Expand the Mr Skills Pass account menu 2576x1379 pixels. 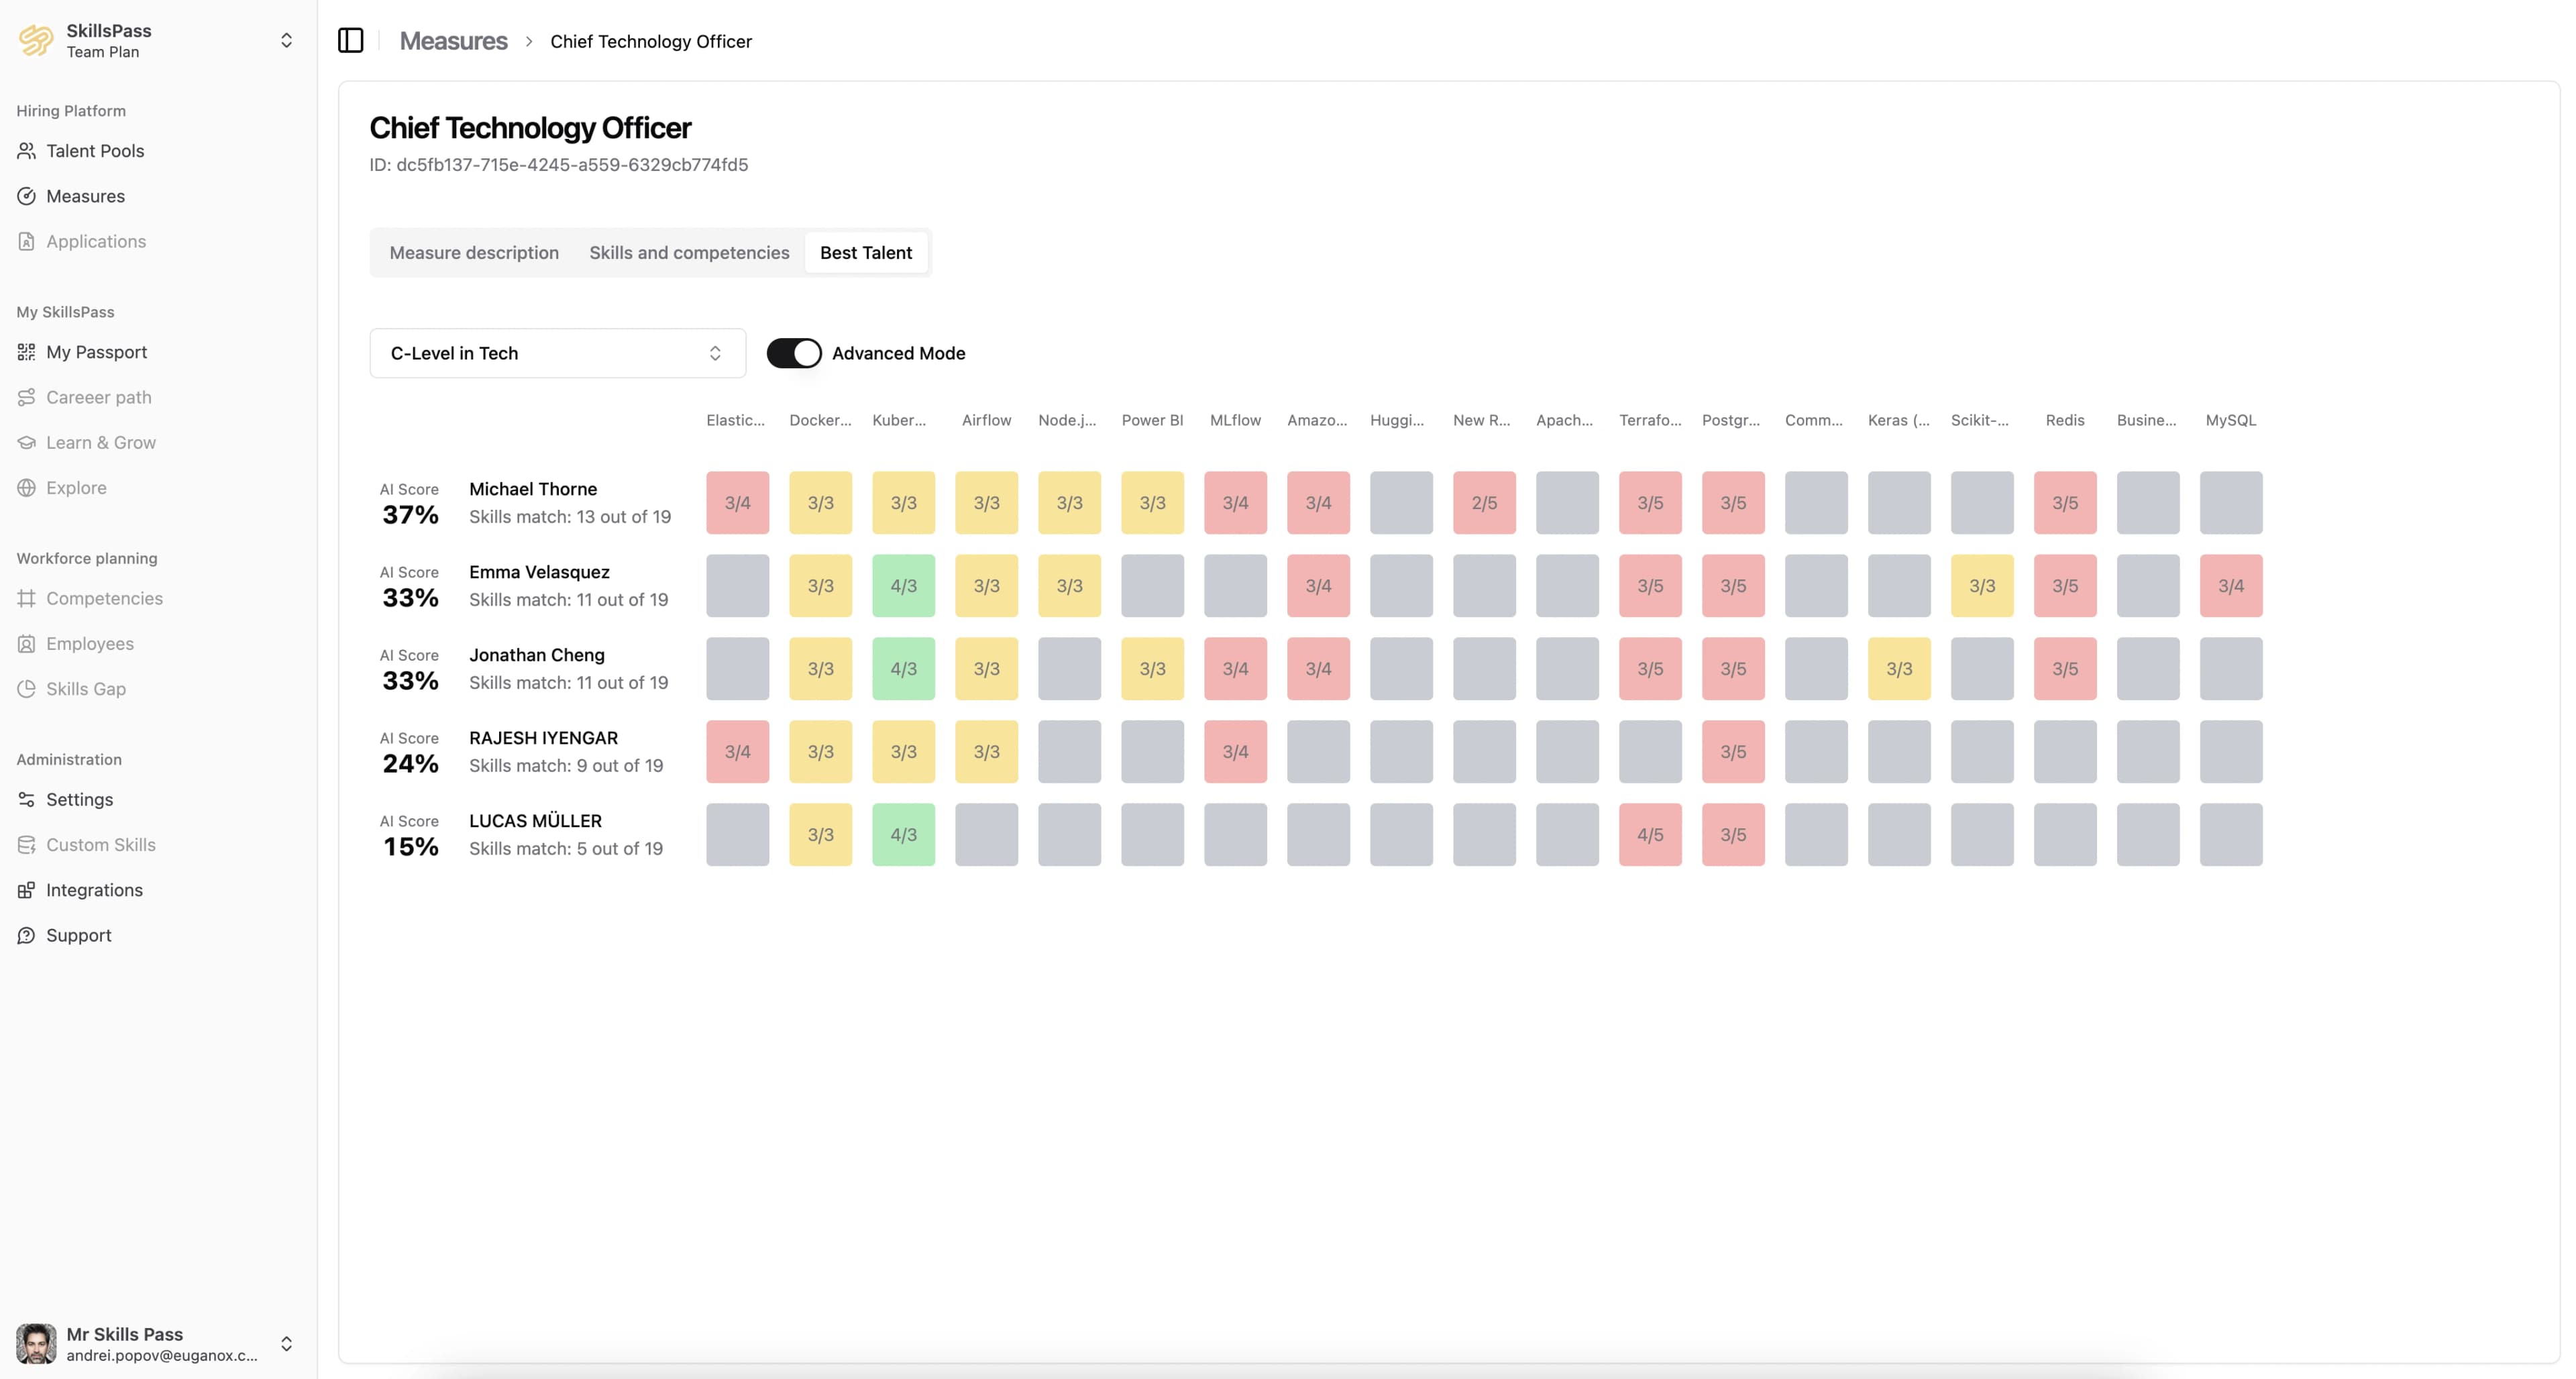click(x=286, y=1343)
